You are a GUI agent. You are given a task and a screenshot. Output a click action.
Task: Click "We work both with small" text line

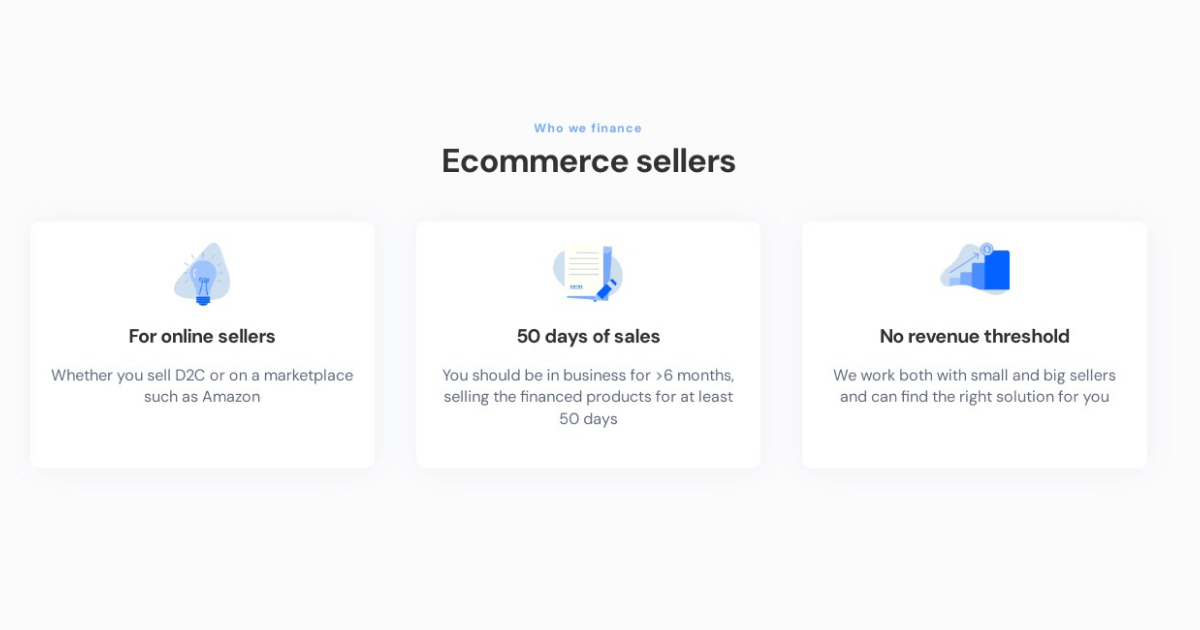pos(975,375)
